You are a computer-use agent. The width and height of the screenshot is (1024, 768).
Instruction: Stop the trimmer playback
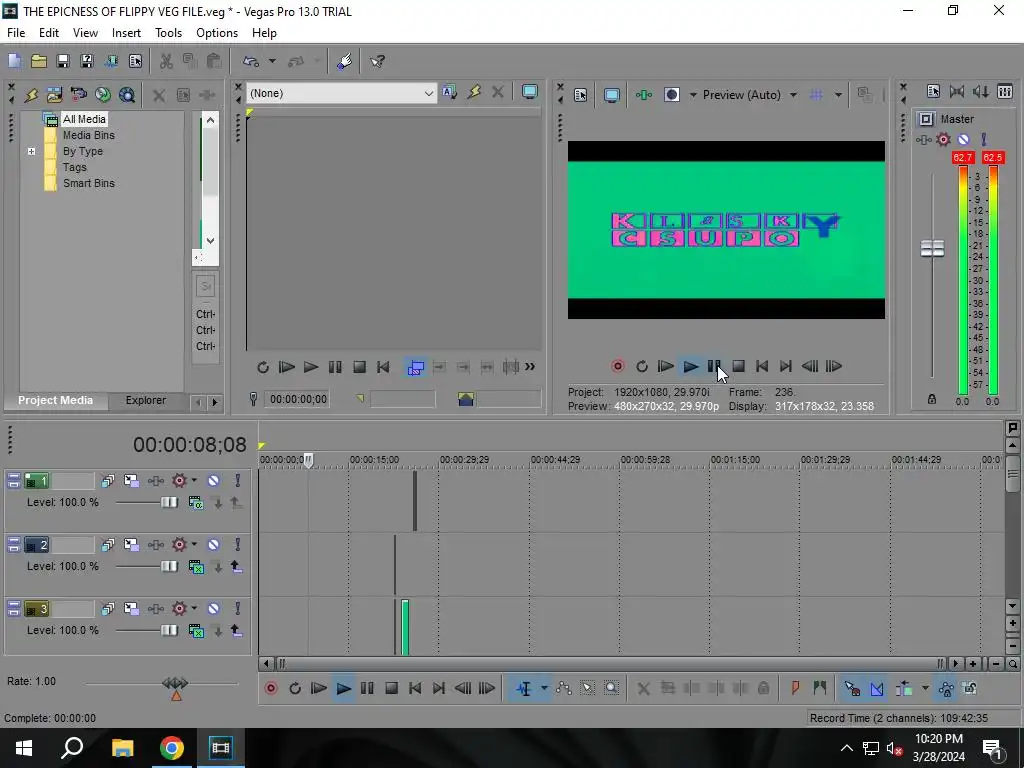pyautogui.click(x=359, y=367)
